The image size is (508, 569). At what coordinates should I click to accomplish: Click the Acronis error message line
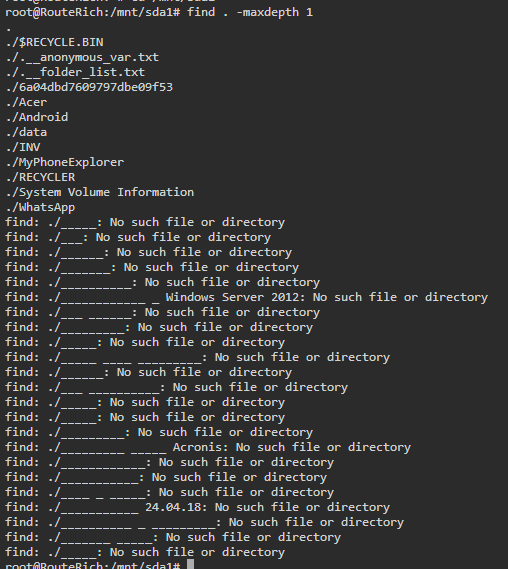(x=208, y=447)
